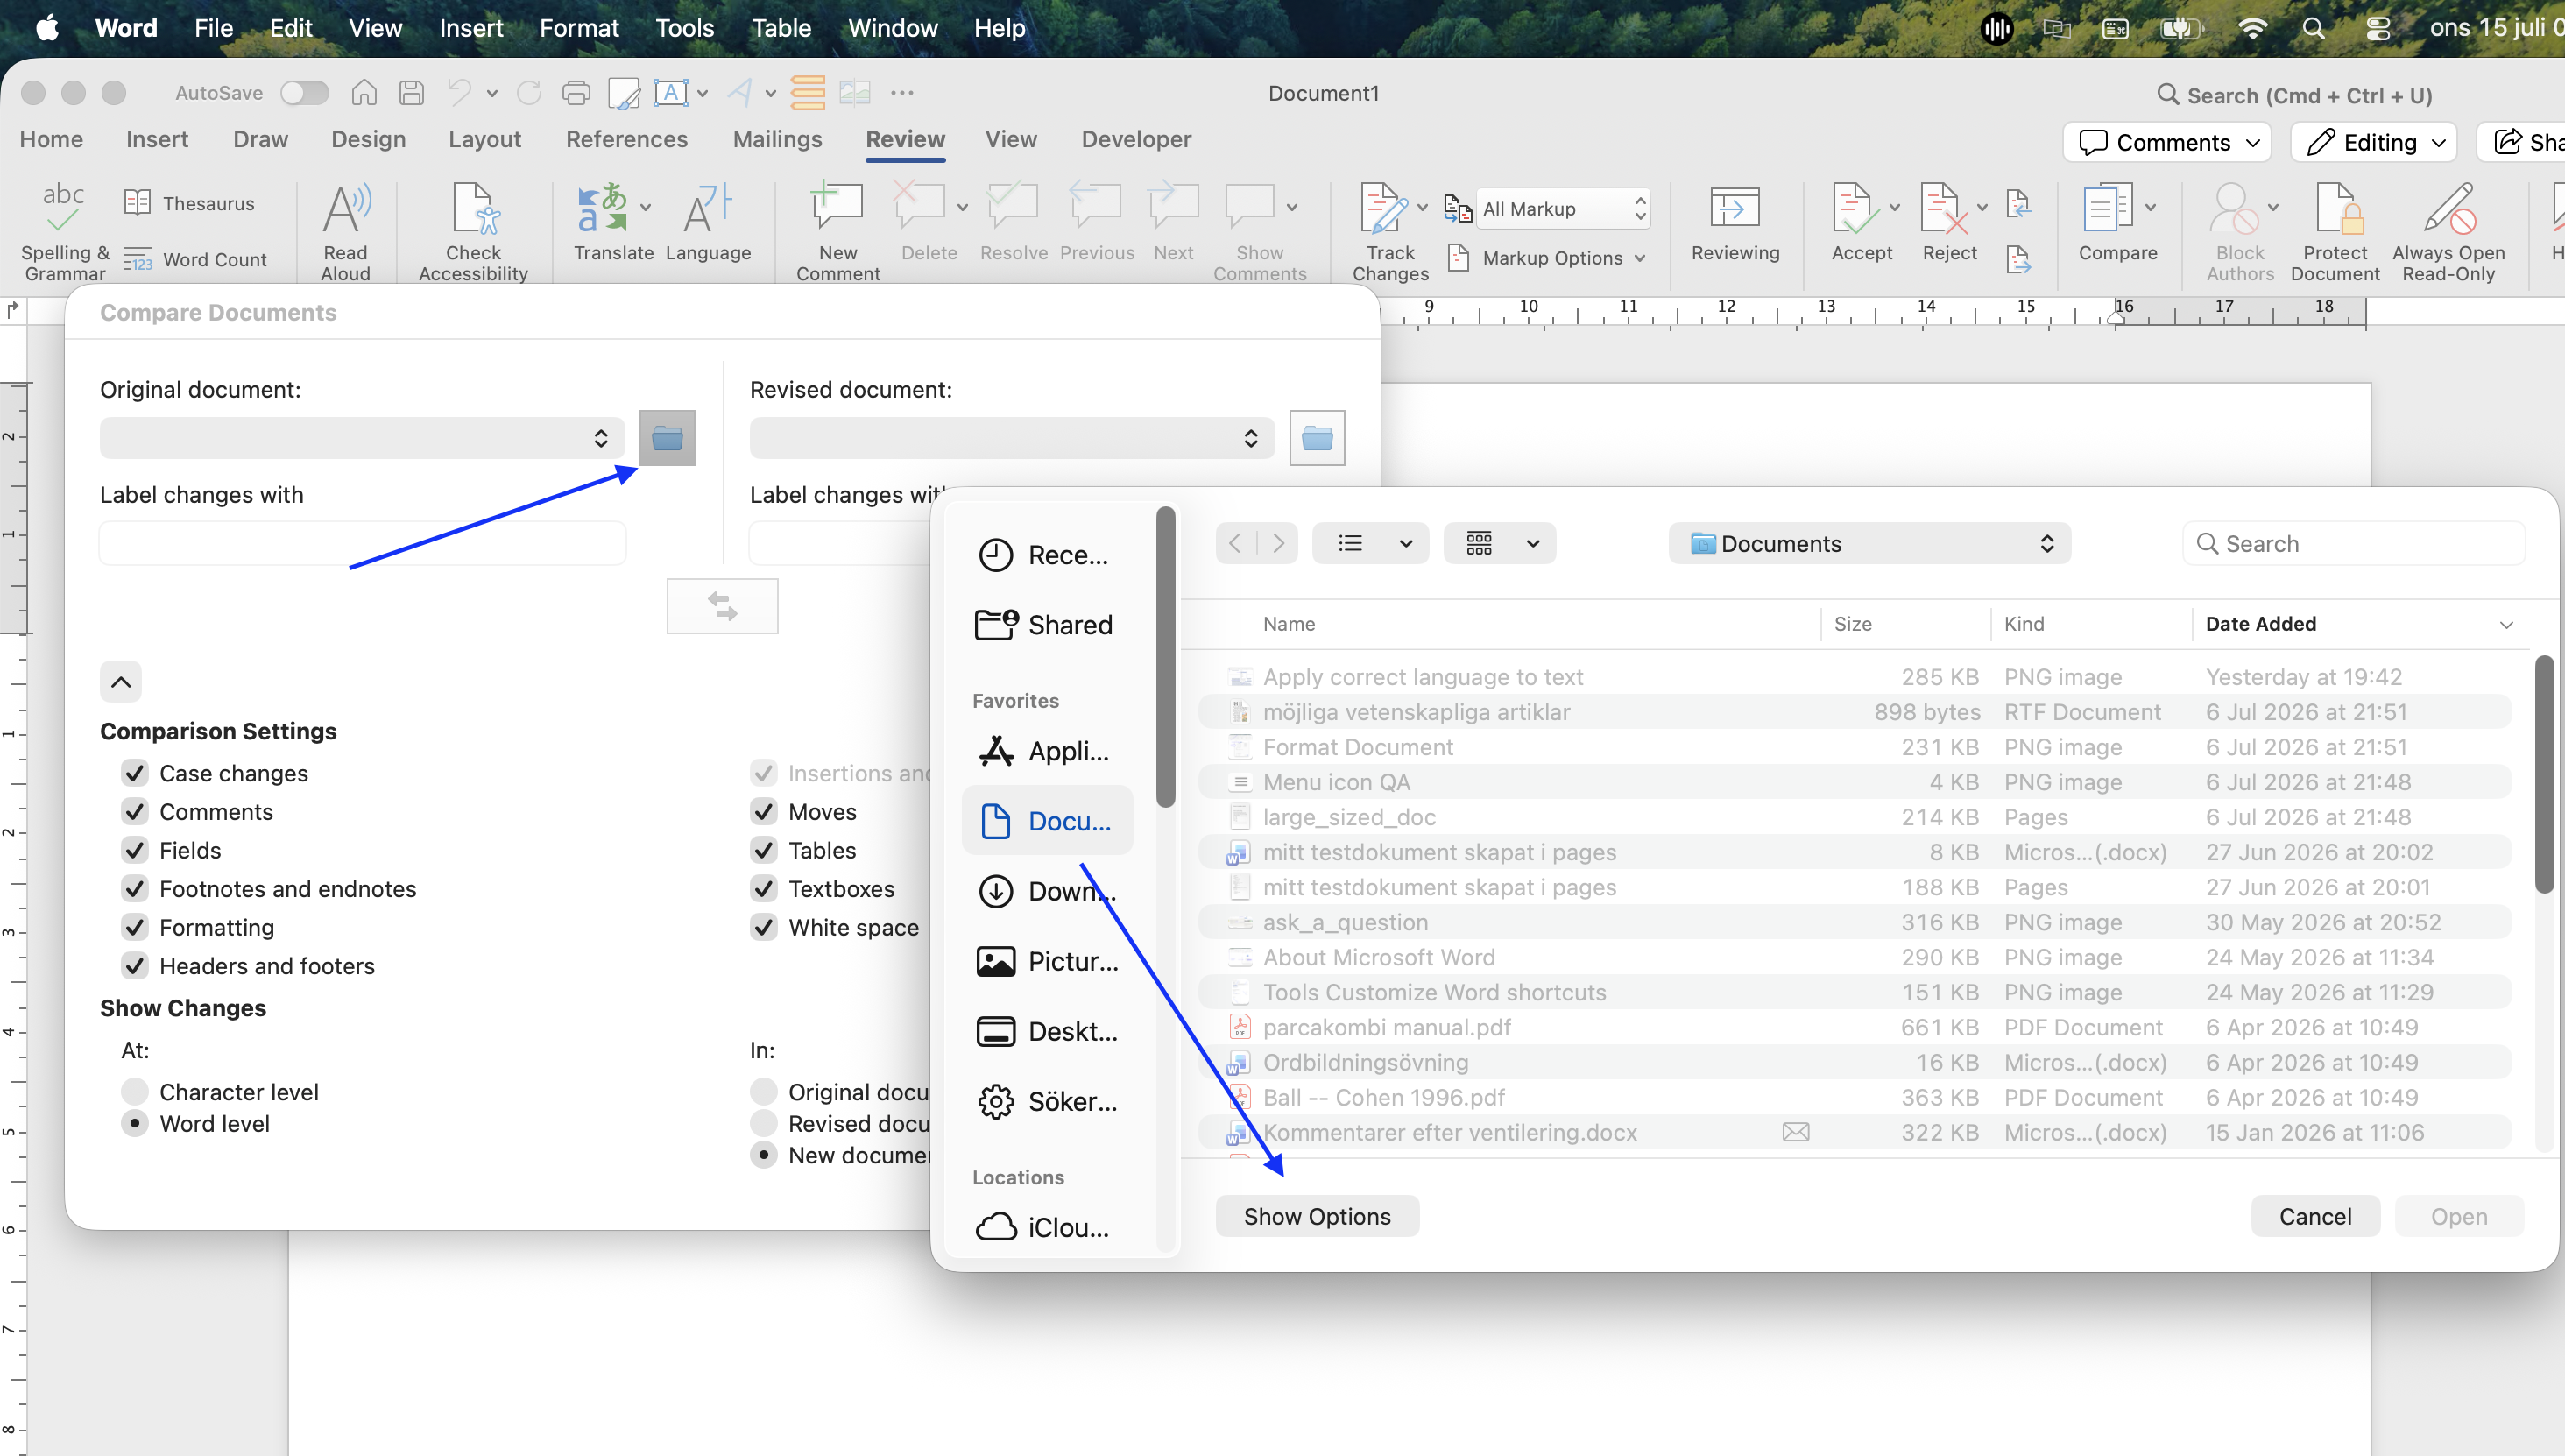
Task: Select Pictures in the sidebar
Action: pos(1046,960)
